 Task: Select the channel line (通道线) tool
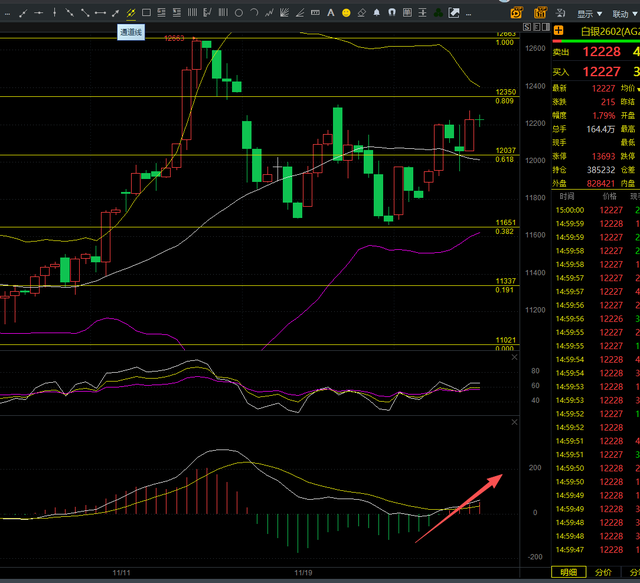[131, 13]
